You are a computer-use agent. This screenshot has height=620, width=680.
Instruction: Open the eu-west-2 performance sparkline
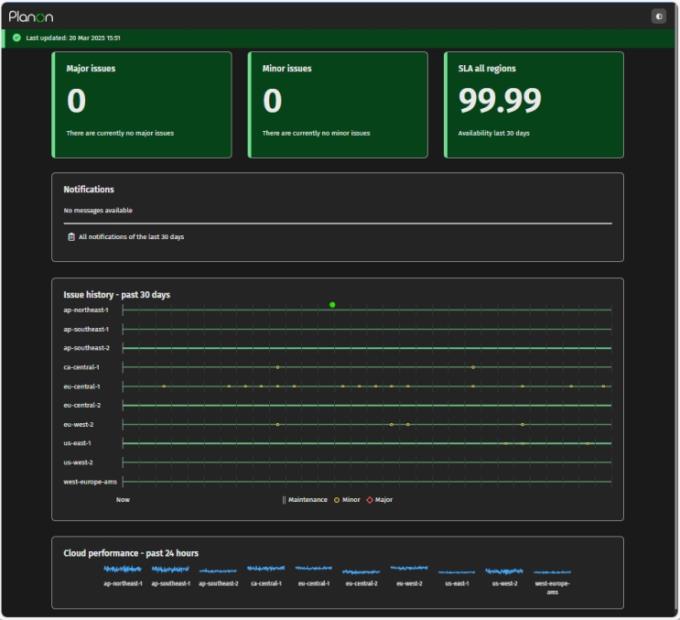409,568
